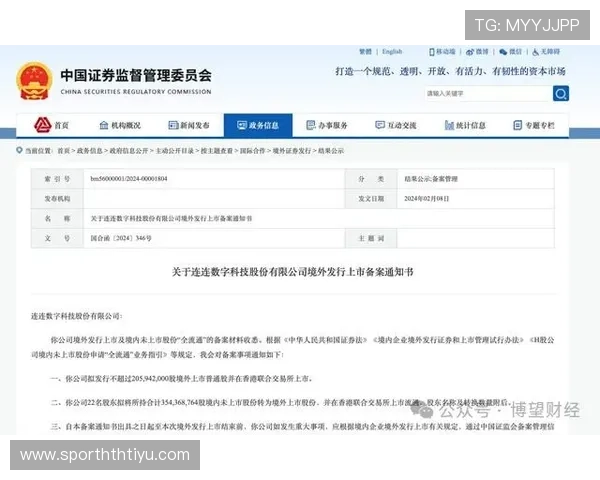Click the blue search magnifier button

pos(561,93)
